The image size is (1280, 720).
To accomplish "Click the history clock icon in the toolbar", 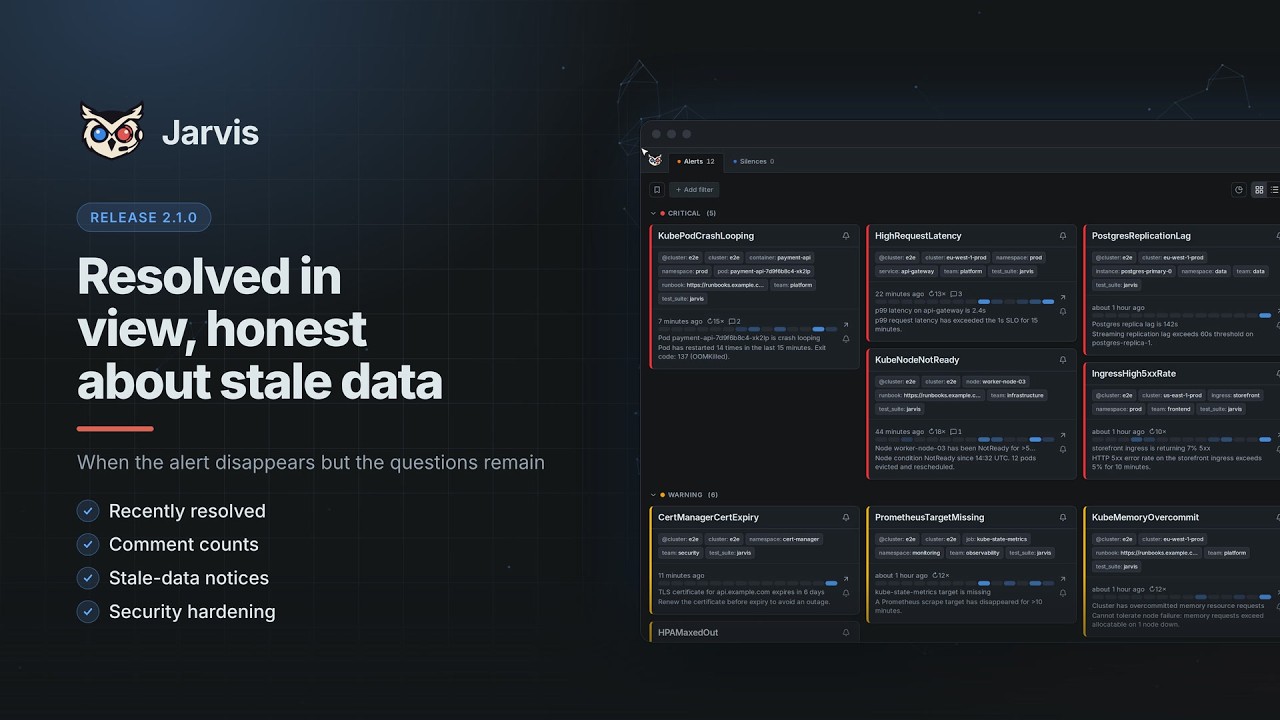I will (x=1239, y=189).
